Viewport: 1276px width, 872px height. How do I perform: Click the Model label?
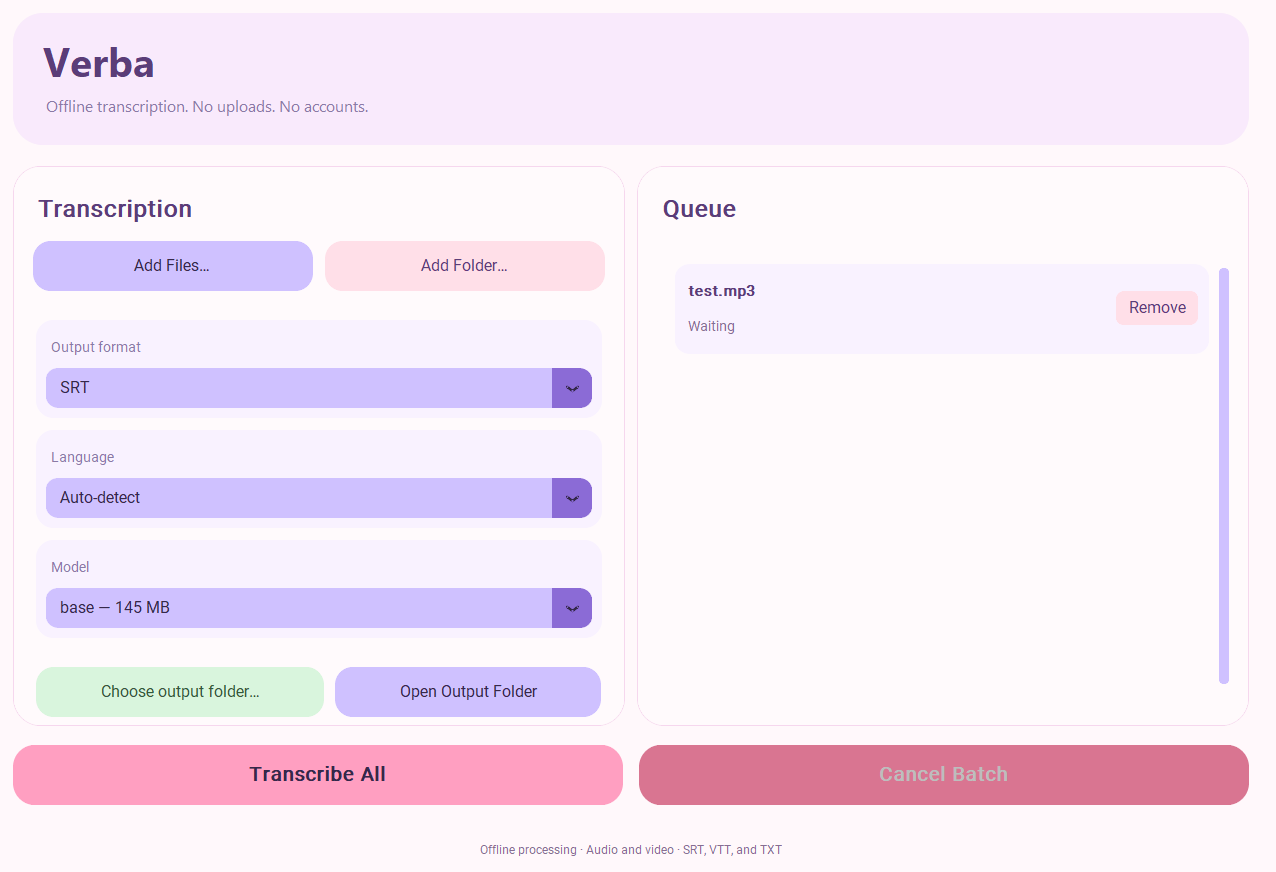(x=70, y=568)
